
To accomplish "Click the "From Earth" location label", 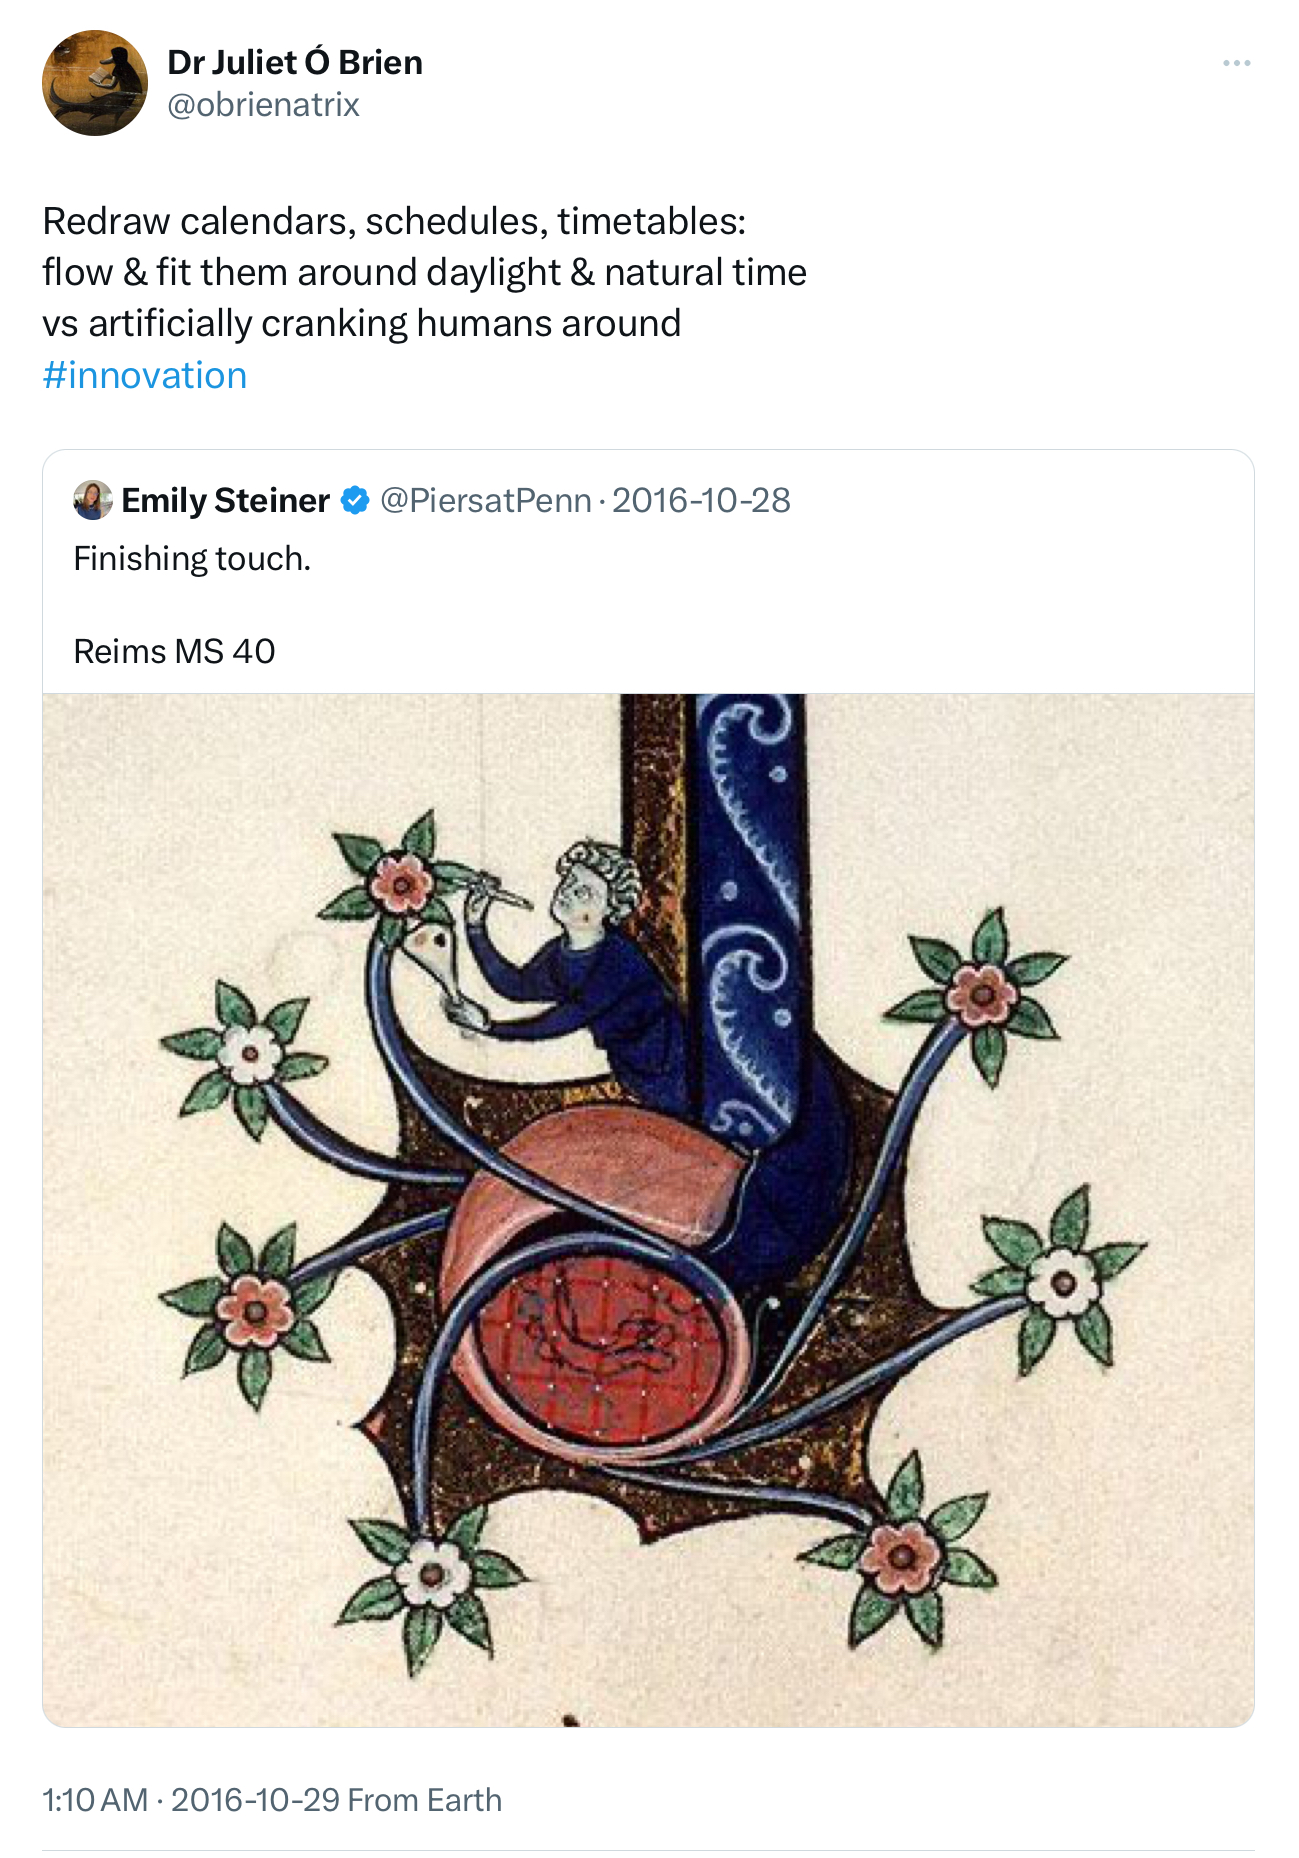I will tap(425, 1800).
